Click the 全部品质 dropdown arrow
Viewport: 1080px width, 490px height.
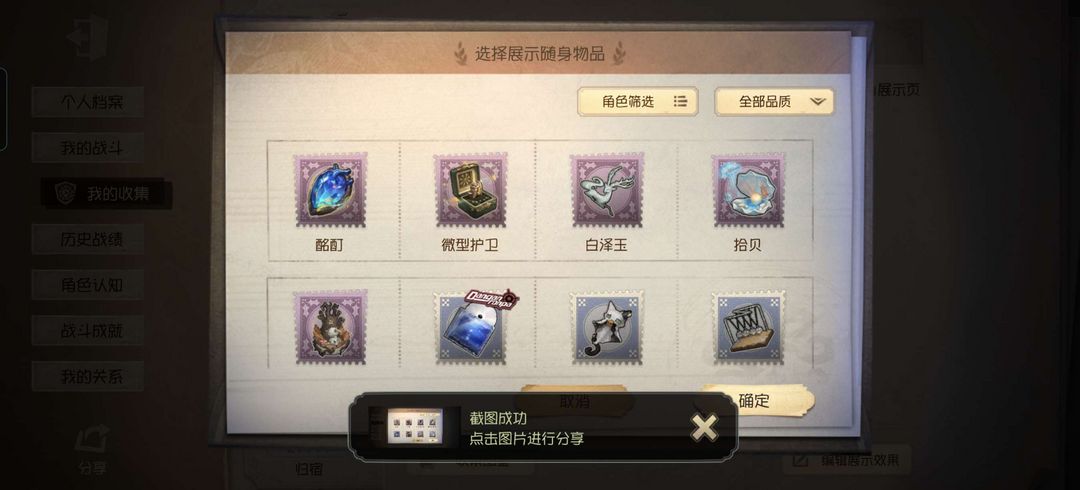[x=818, y=101]
